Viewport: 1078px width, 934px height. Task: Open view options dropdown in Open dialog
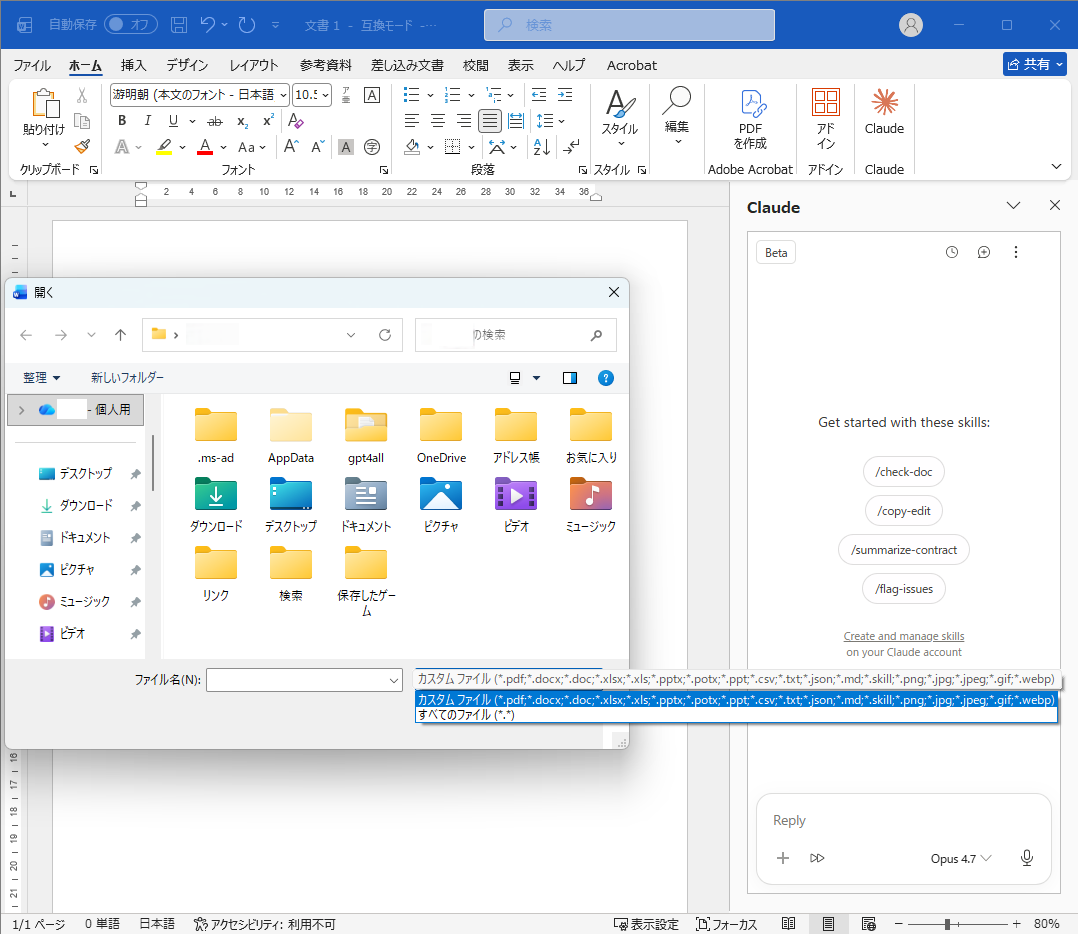[x=536, y=378]
